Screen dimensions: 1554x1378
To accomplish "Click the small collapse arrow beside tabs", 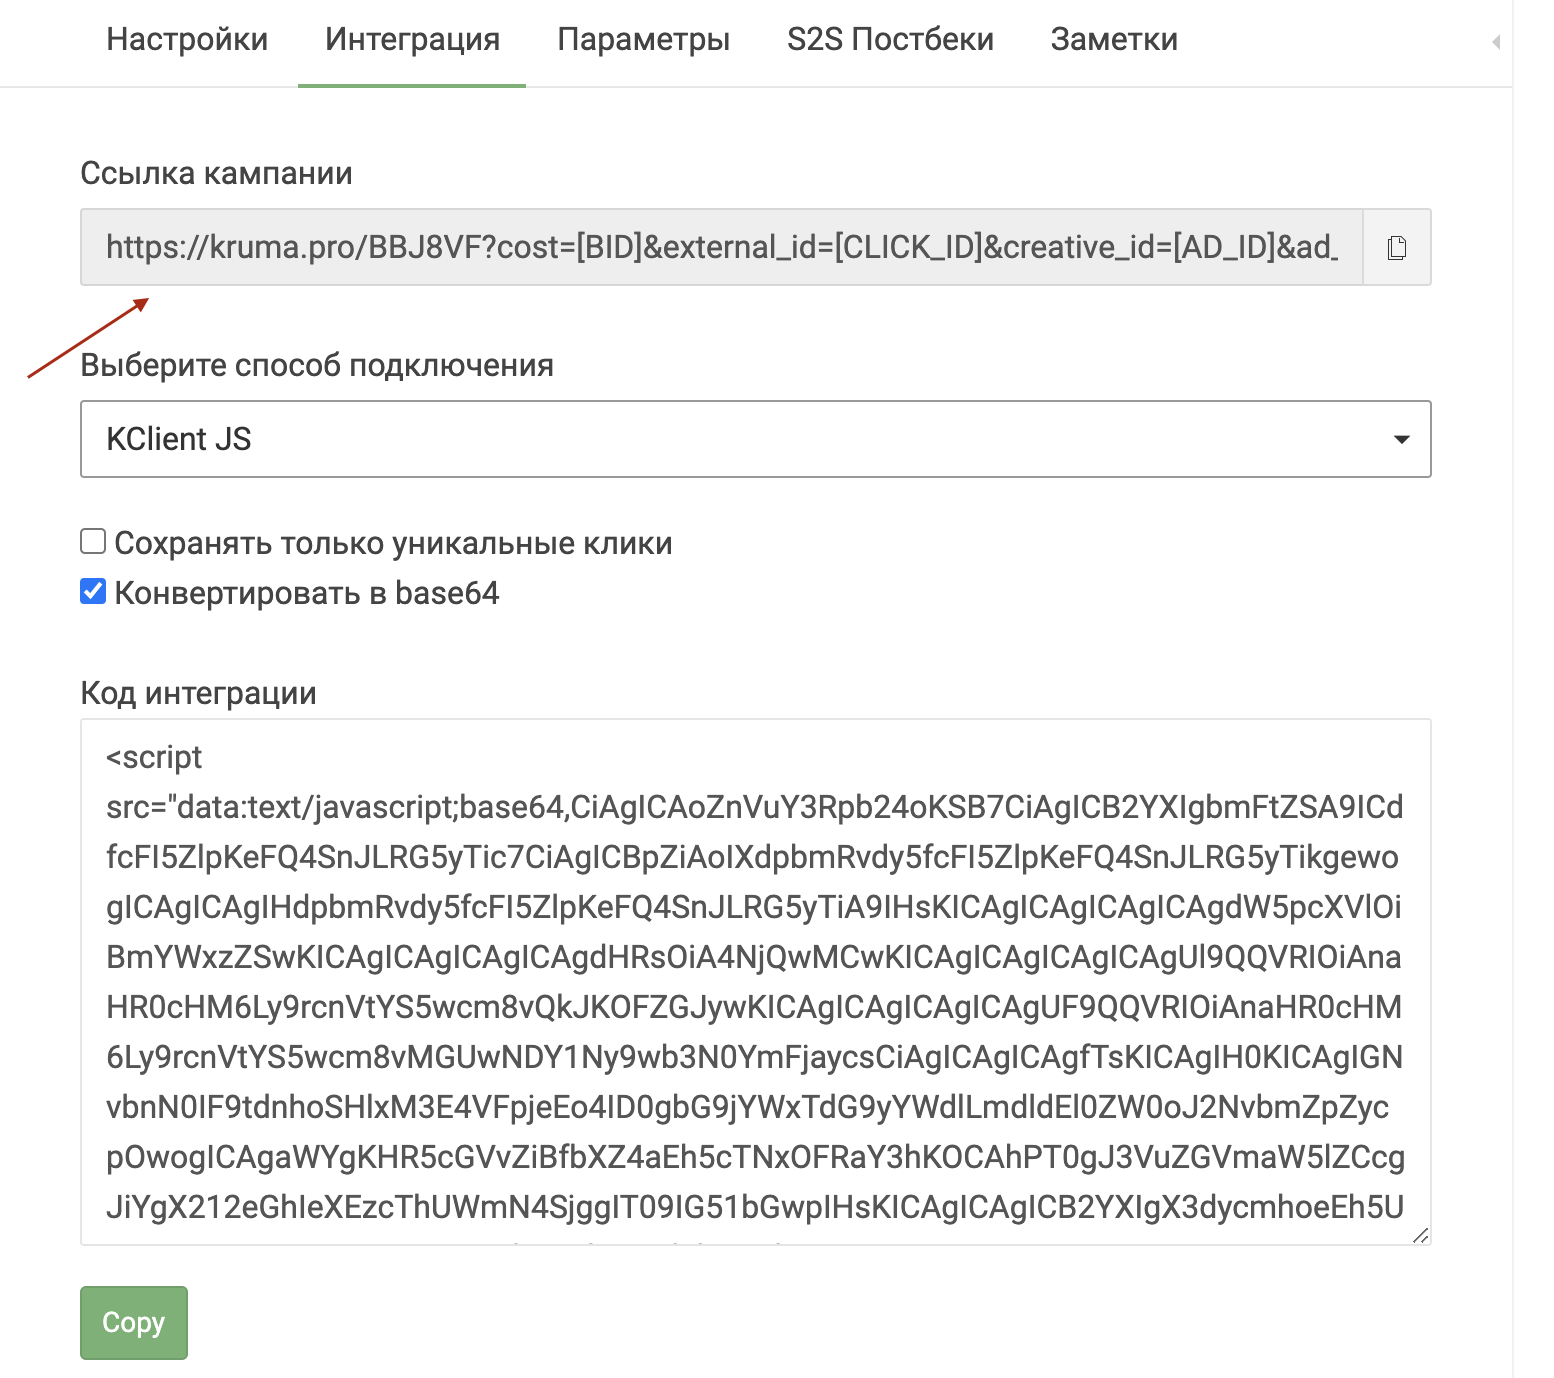I will [x=1496, y=42].
